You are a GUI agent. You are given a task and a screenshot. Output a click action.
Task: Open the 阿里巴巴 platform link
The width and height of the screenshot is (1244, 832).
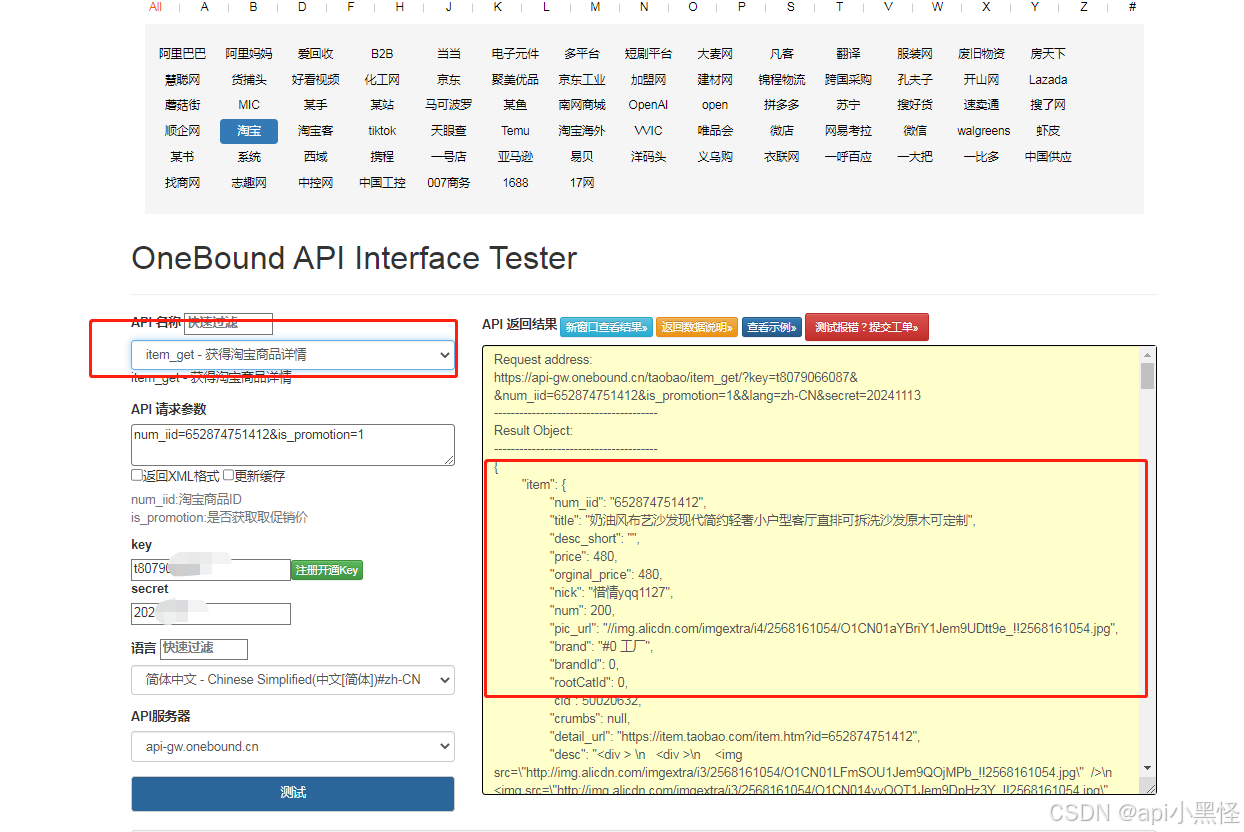pyautogui.click(x=182, y=54)
